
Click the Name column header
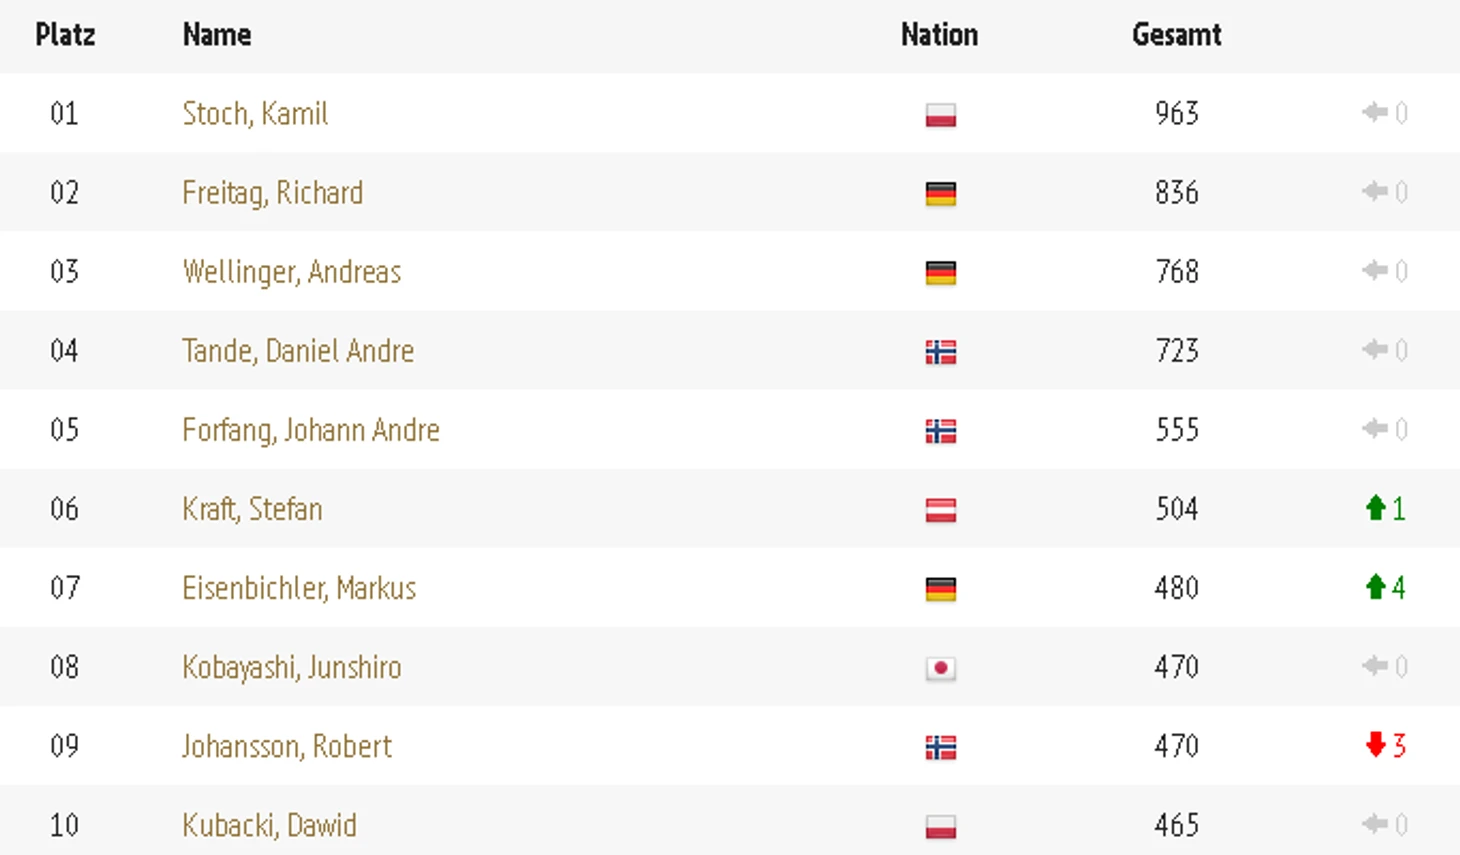pyautogui.click(x=217, y=35)
